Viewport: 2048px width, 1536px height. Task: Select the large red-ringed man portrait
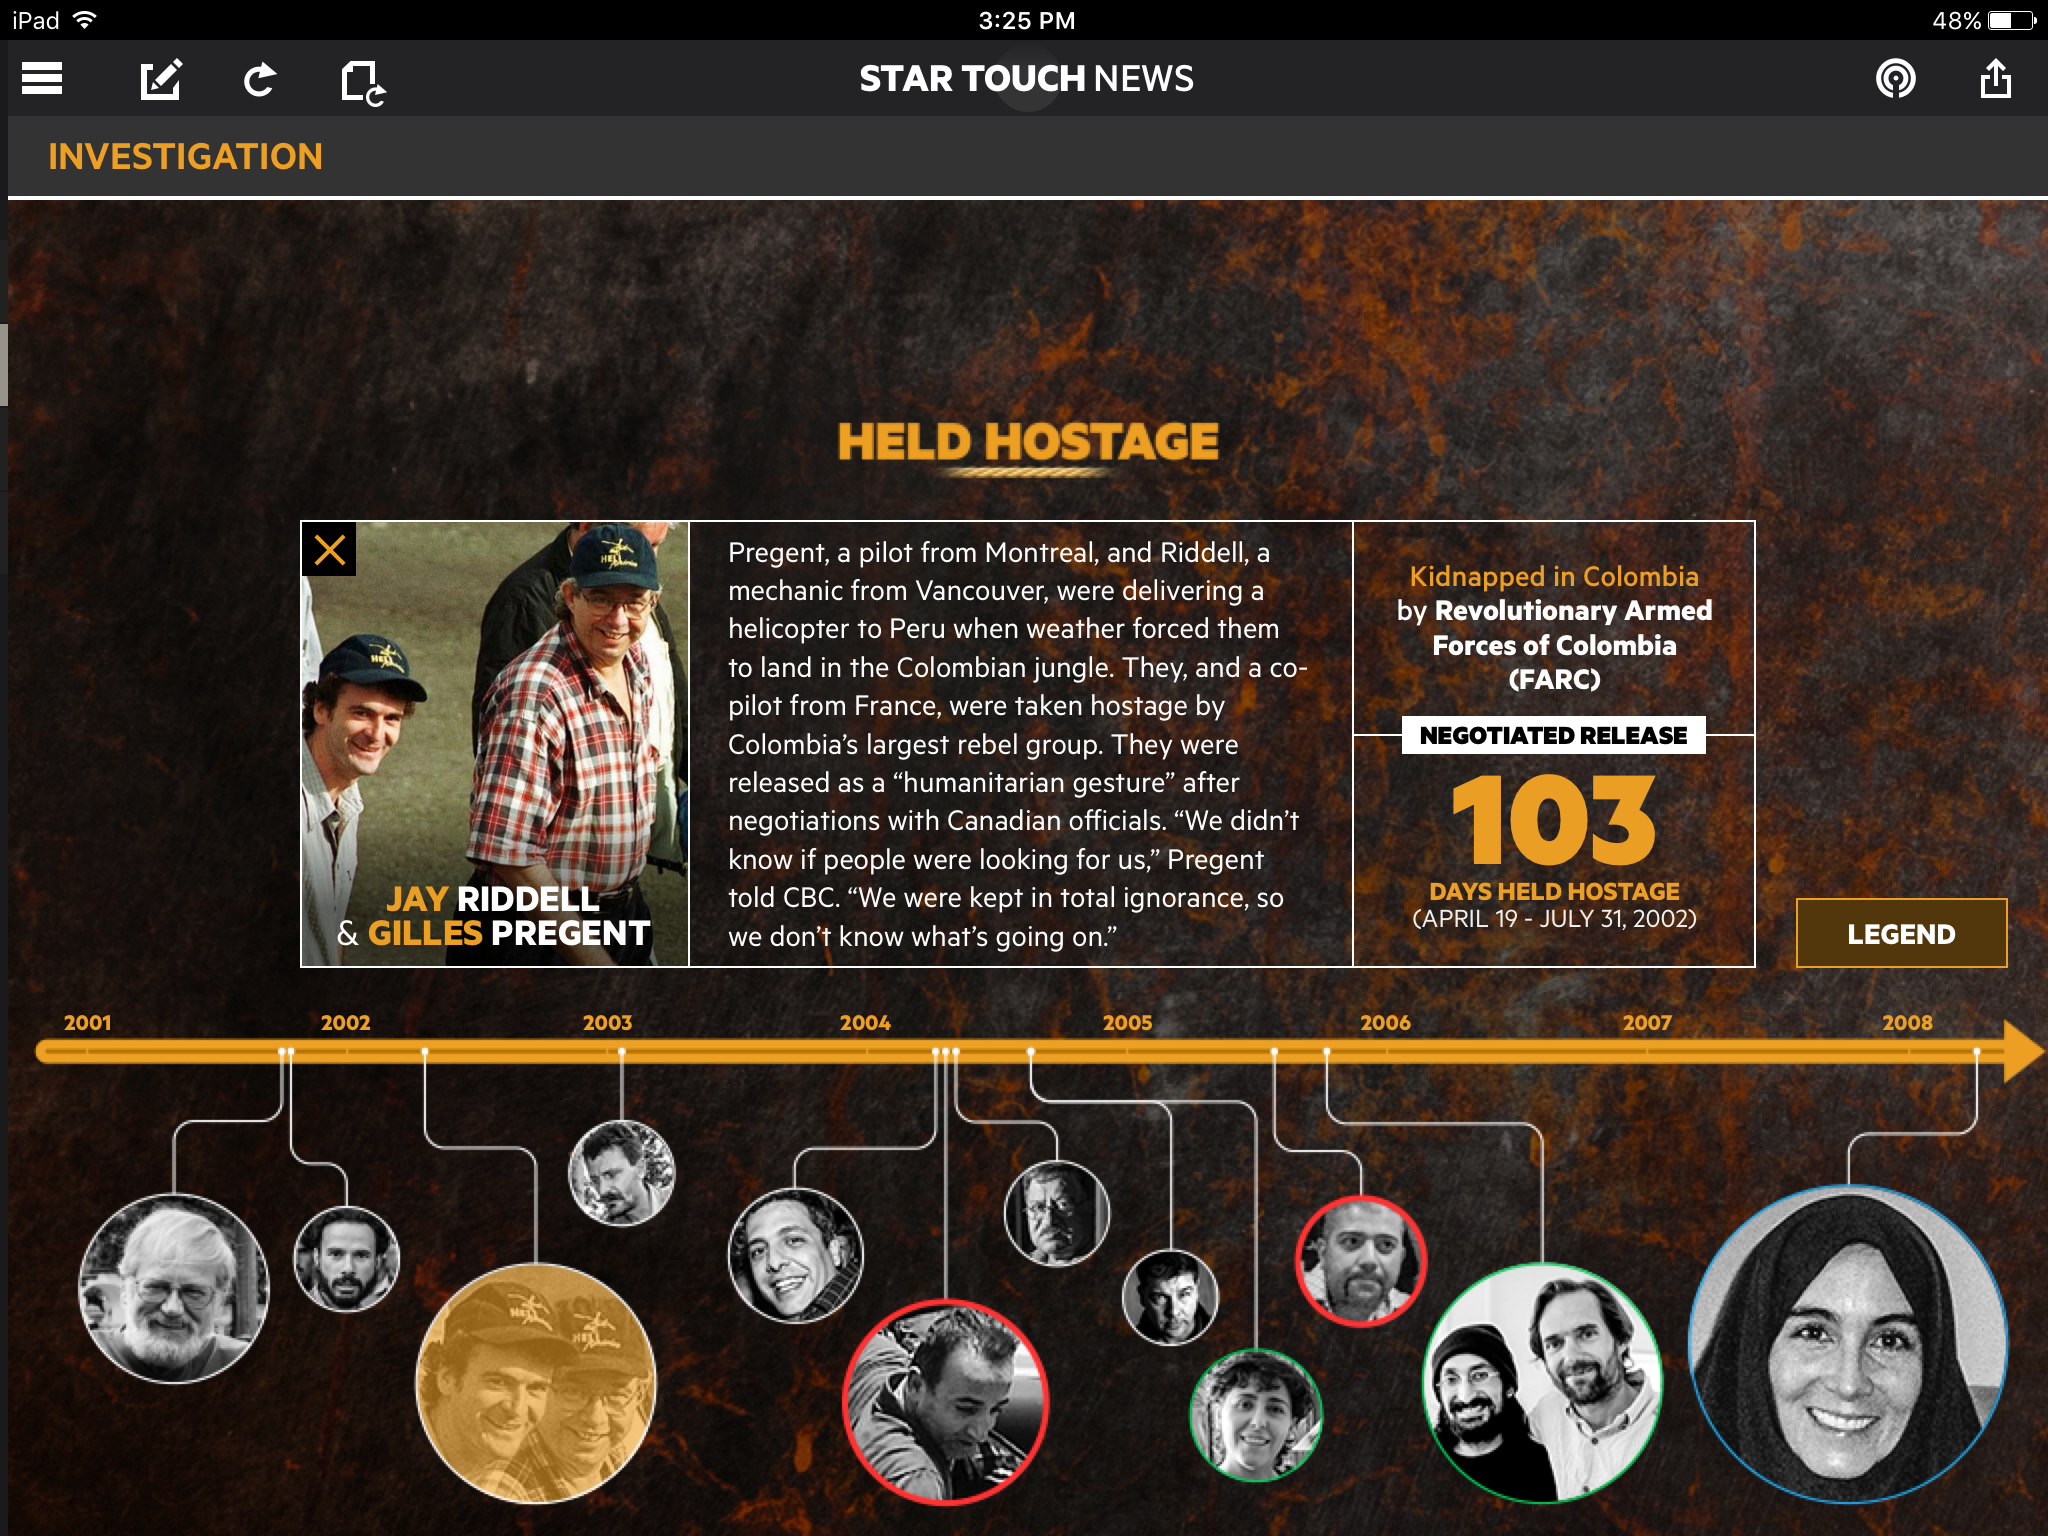(945, 1400)
